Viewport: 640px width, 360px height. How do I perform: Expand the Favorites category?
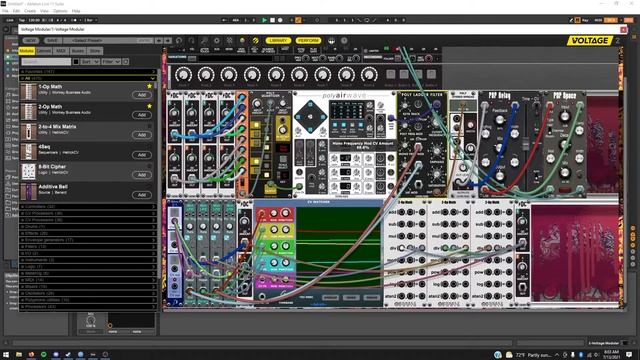[88, 71]
